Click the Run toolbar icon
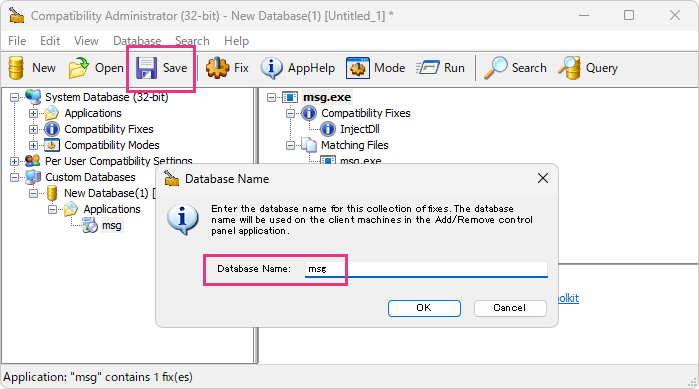 428,68
